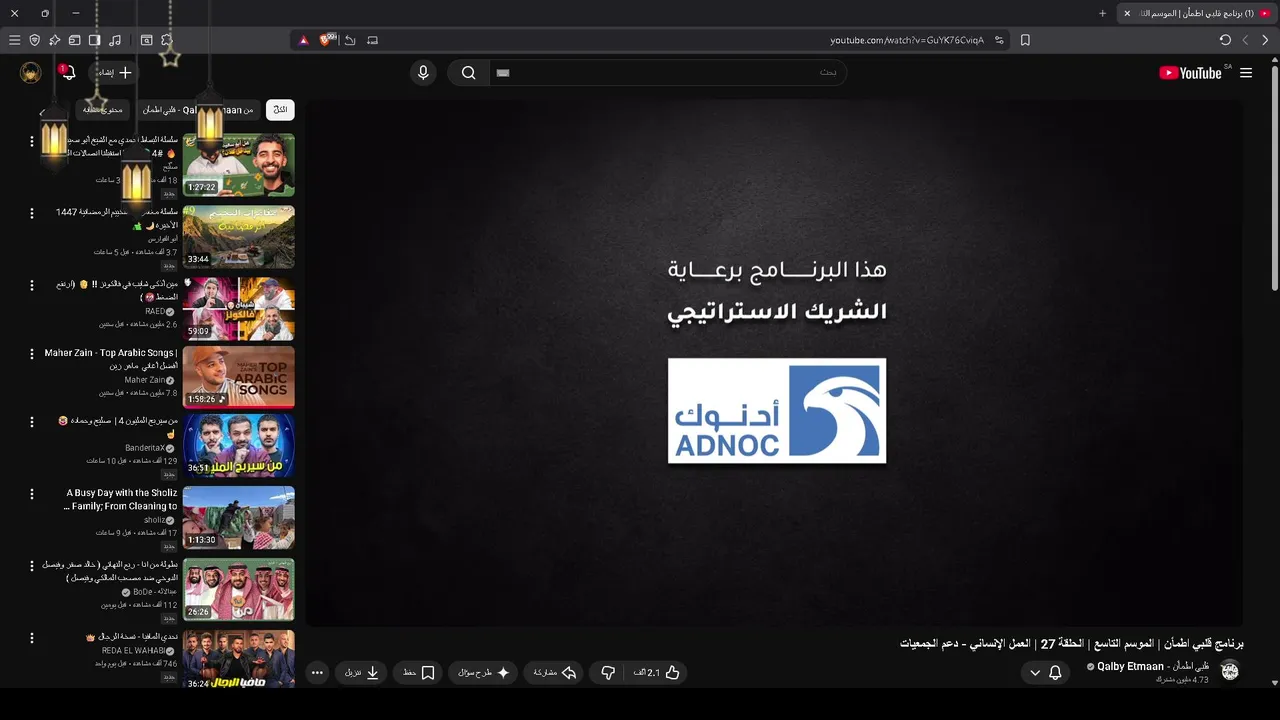
Task: Click the Download (تنزيل) button
Action: tap(362, 673)
